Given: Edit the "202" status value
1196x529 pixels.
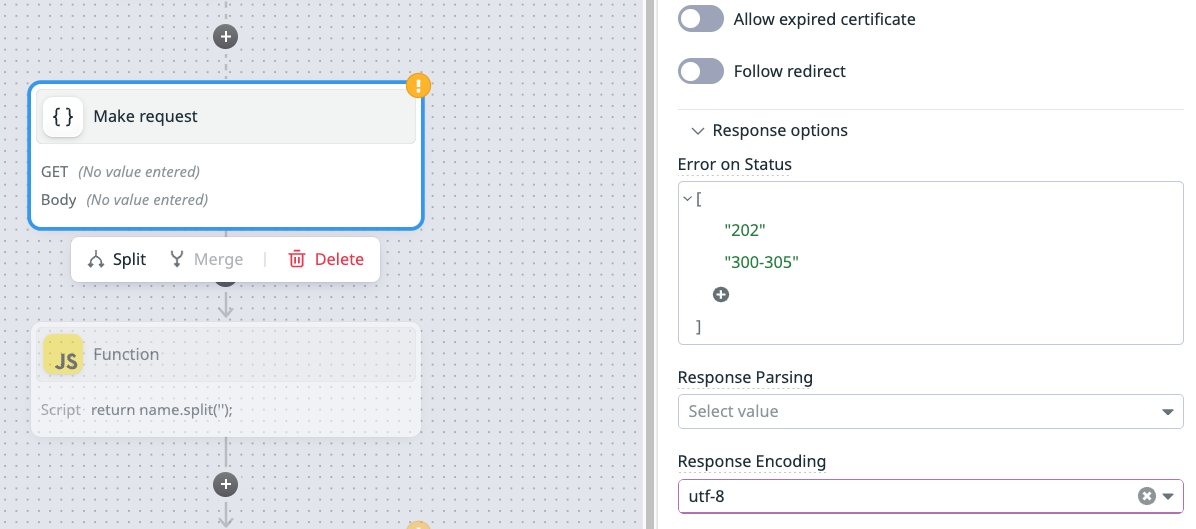Looking at the screenshot, I should click(x=744, y=230).
